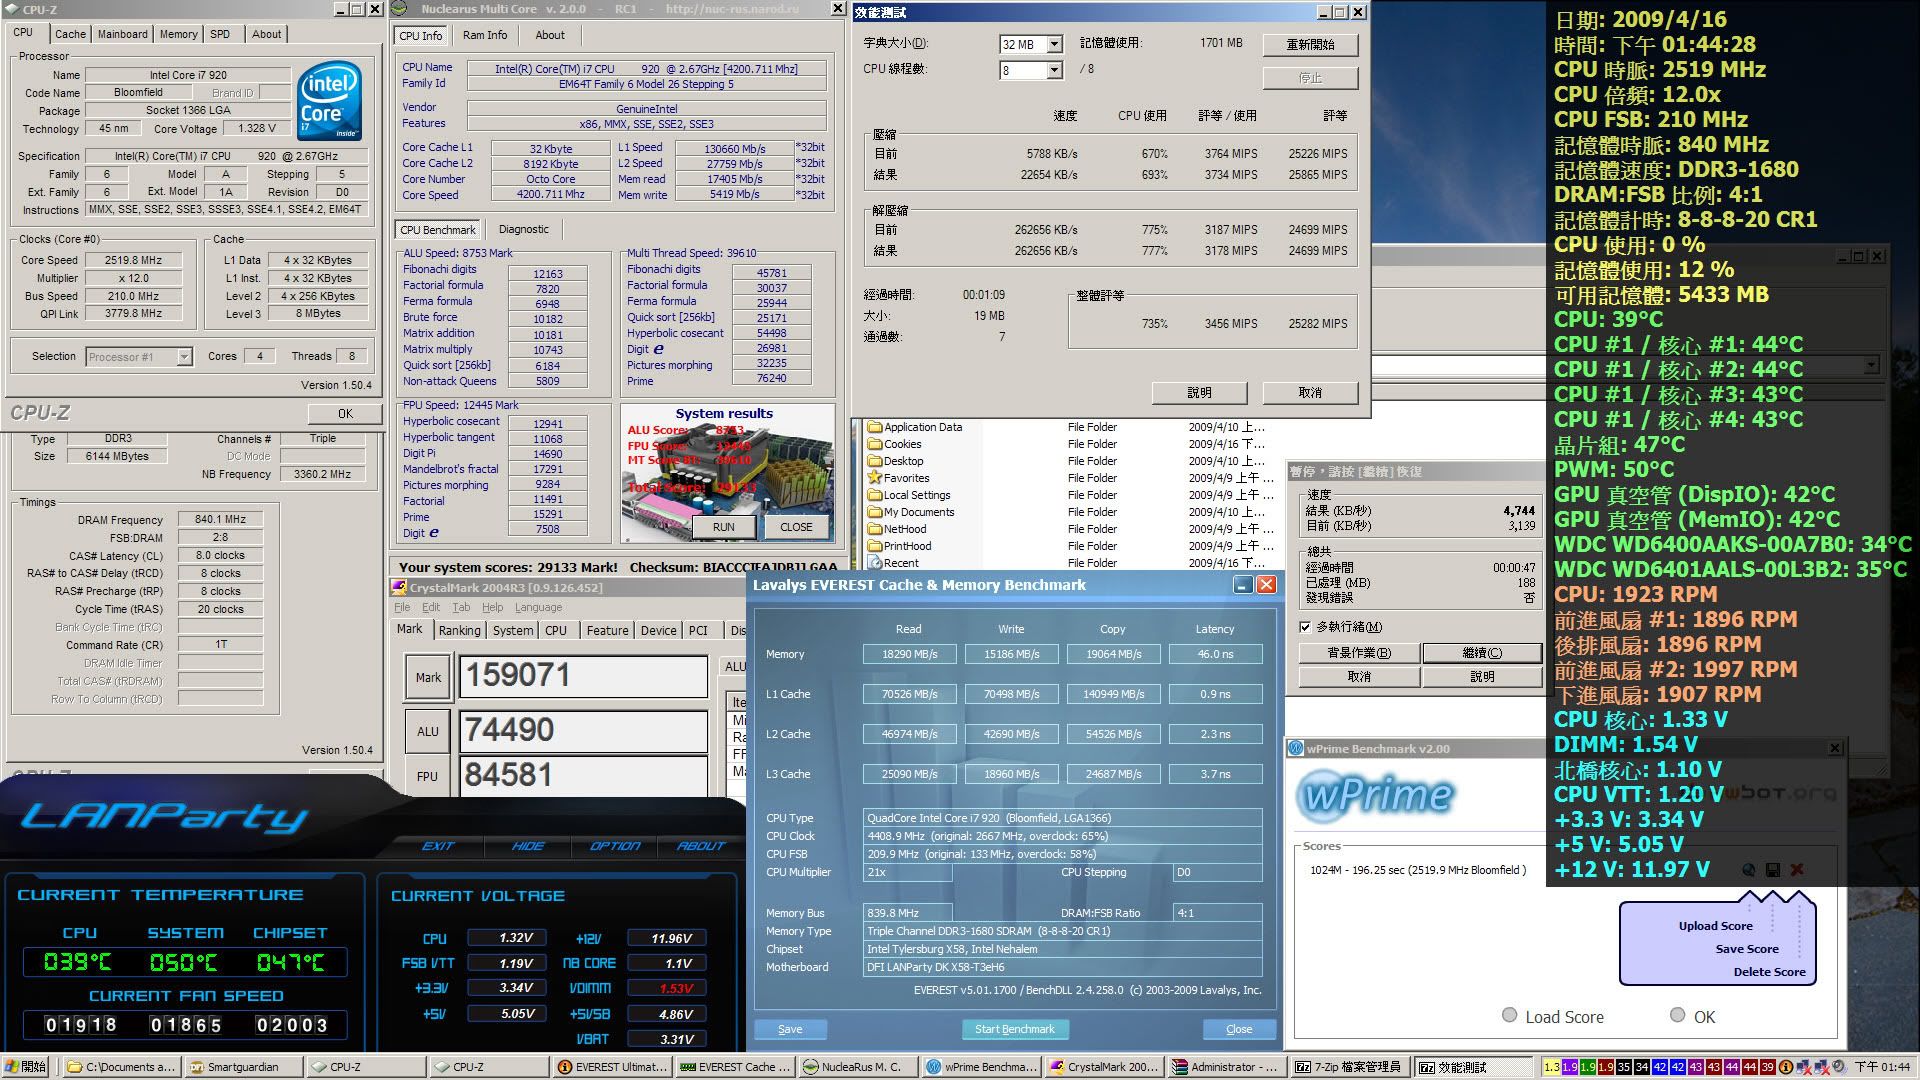
Task: Select the wPrime 1024M score entry
Action: 1418,870
